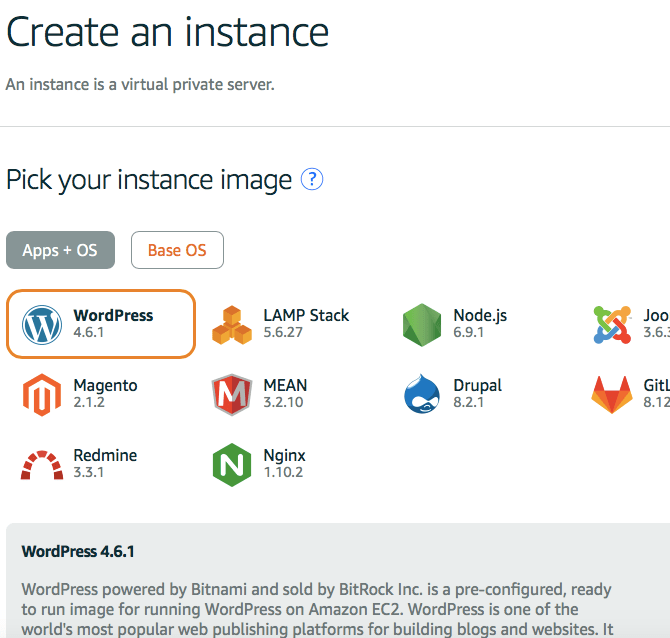
Task: Switch to Base OS tab
Action: click(x=177, y=250)
